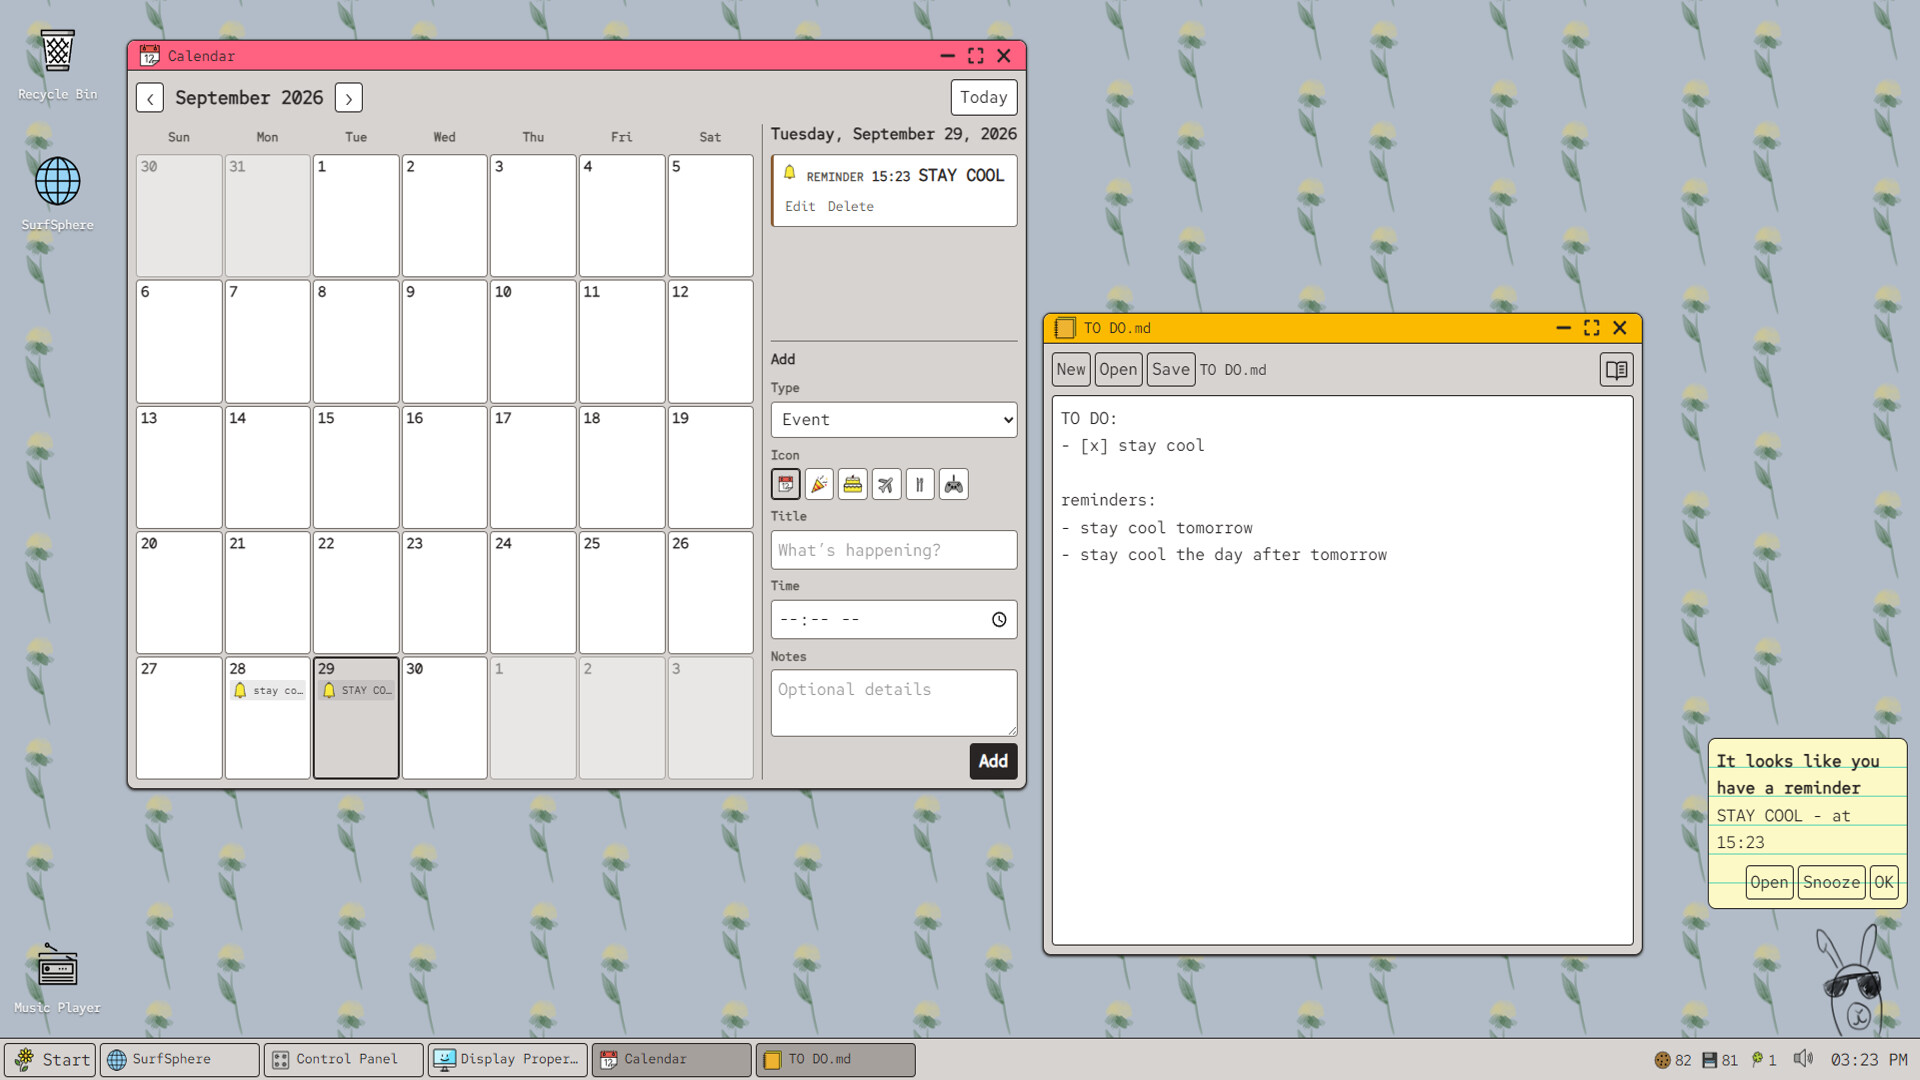Toggle preview mode book icon in TO DO.md
This screenshot has width=1920, height=1080.
tap(1616, 370)
